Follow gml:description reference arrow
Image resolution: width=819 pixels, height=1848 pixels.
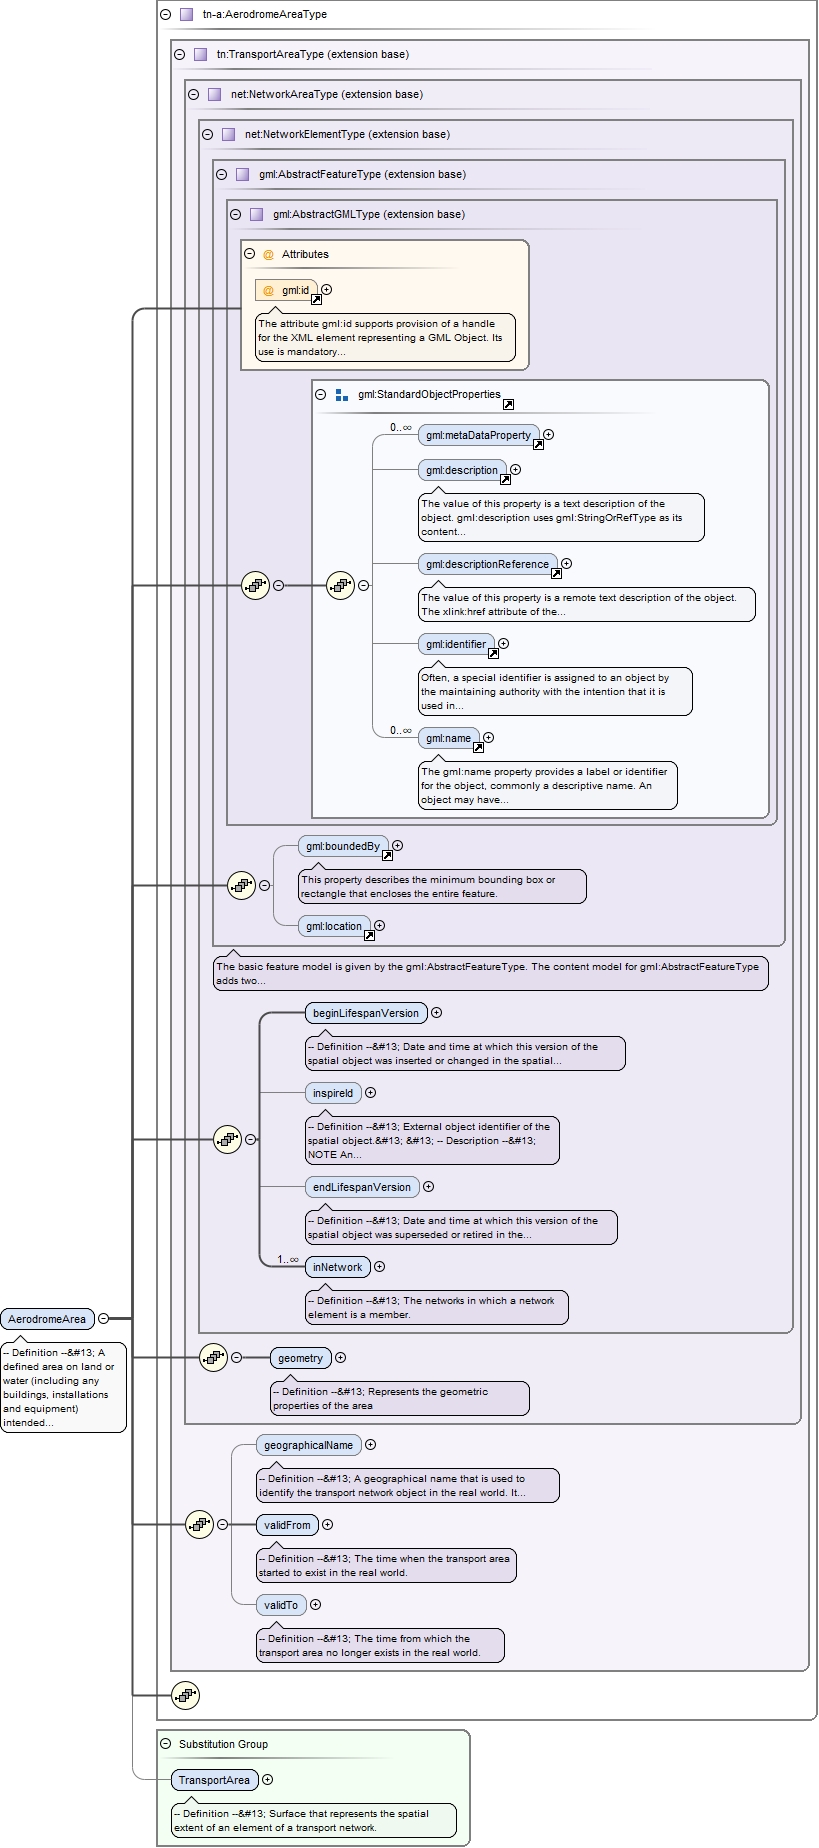pos(505,479)
